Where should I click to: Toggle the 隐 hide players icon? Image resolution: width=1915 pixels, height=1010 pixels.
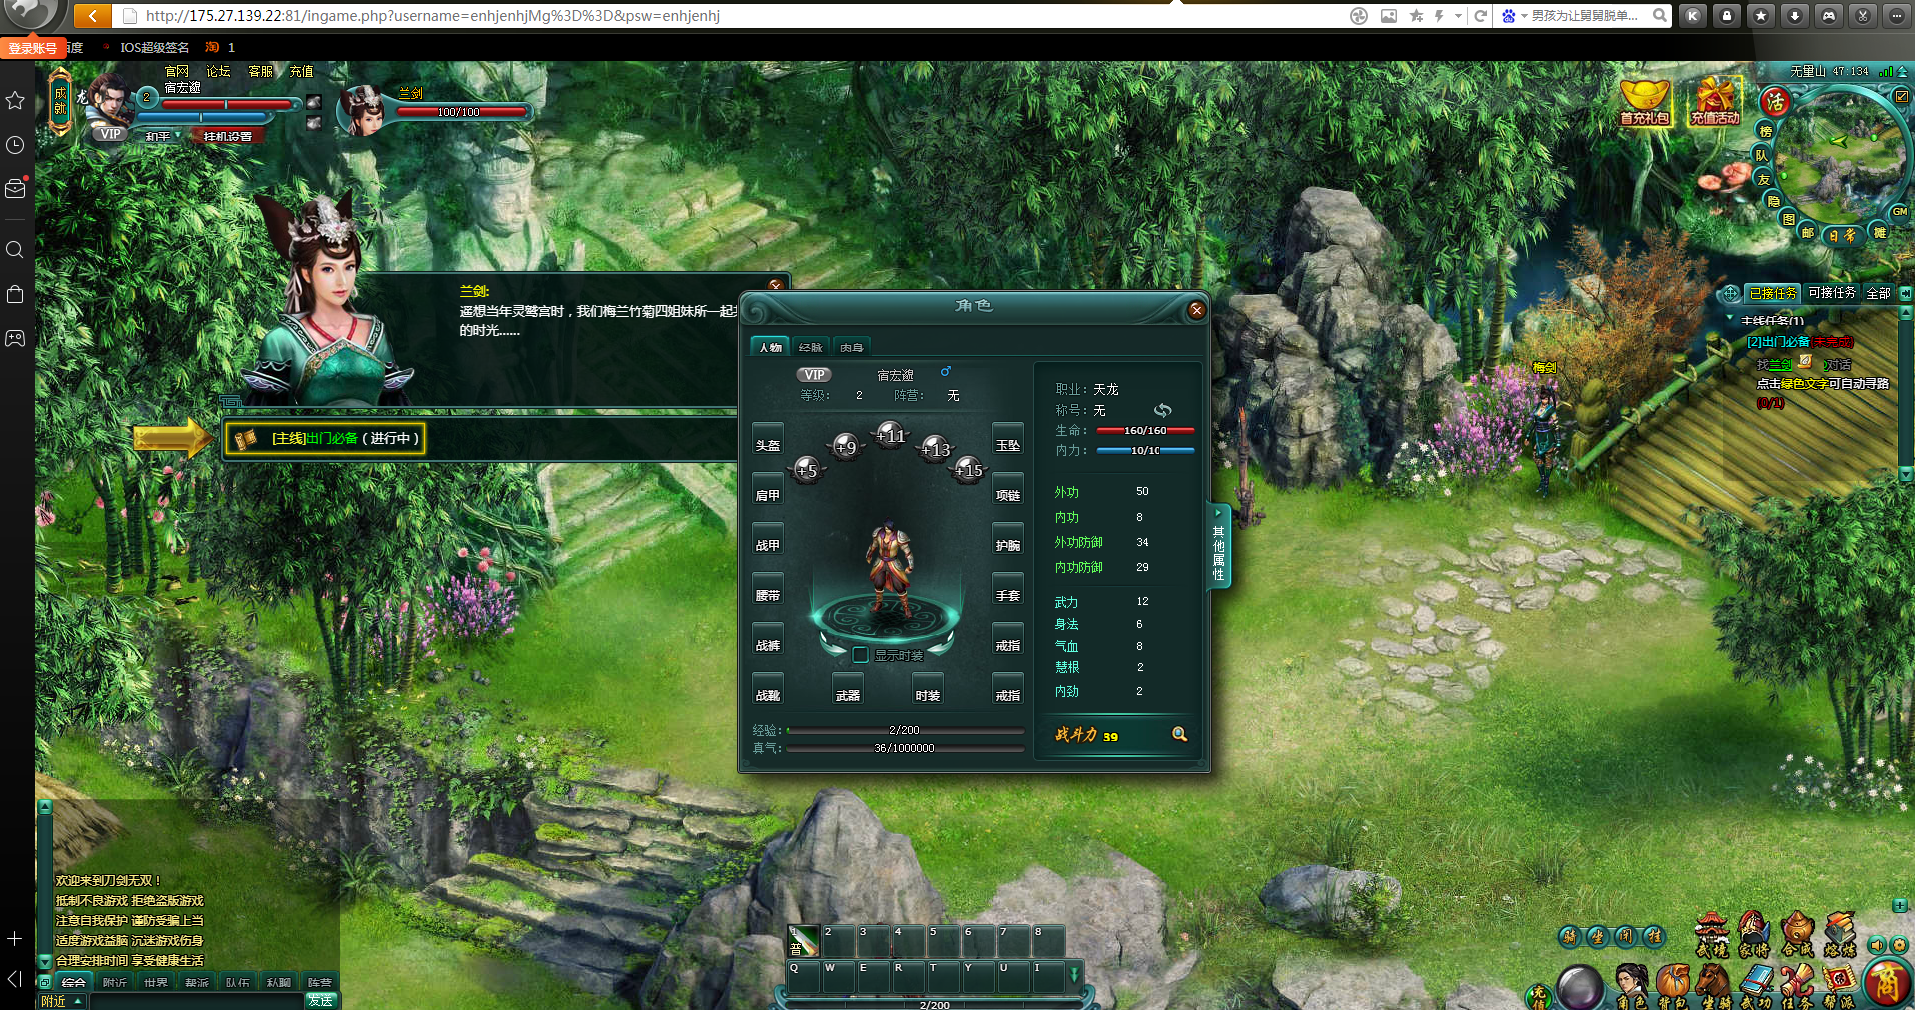tap(1774, 201)
